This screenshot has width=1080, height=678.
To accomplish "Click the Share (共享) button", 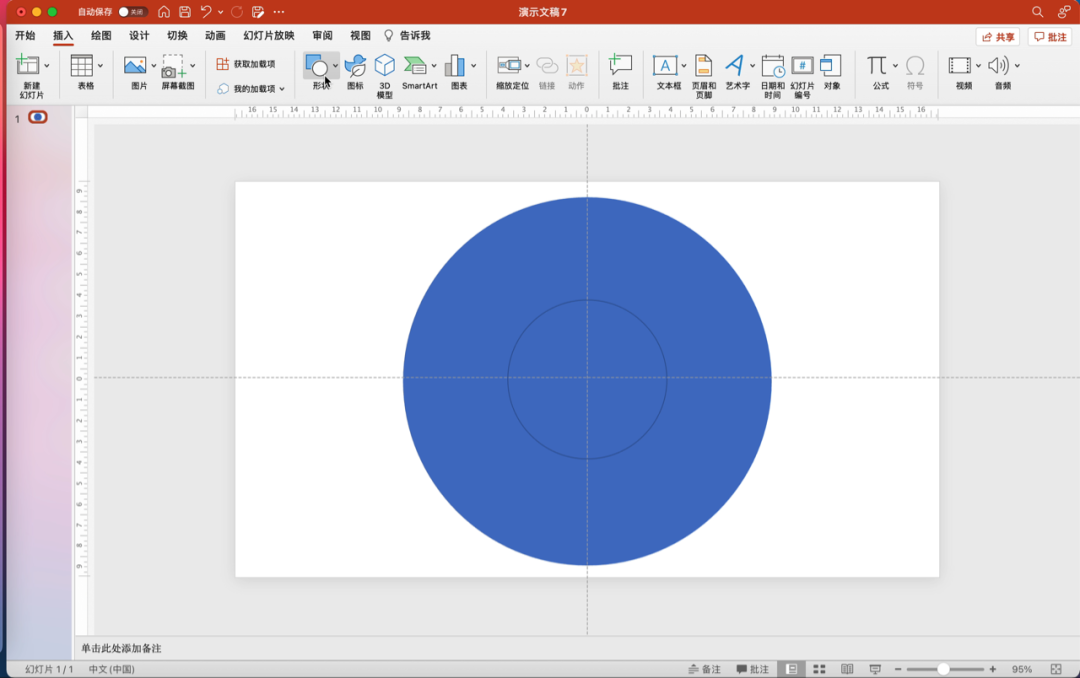I will (998, 37).
